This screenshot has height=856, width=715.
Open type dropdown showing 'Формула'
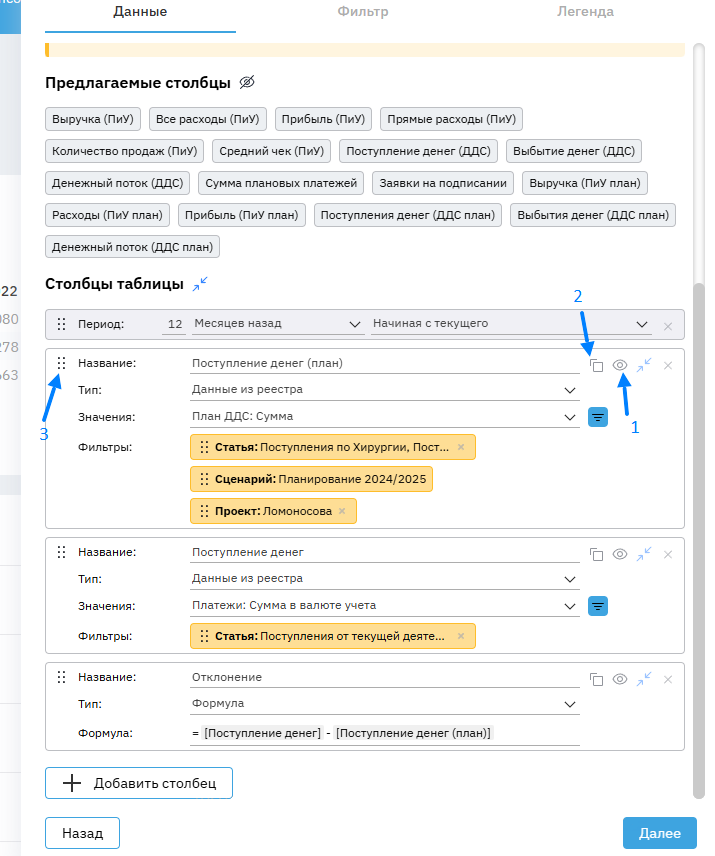pyautogui.click(x=384, y=704)
